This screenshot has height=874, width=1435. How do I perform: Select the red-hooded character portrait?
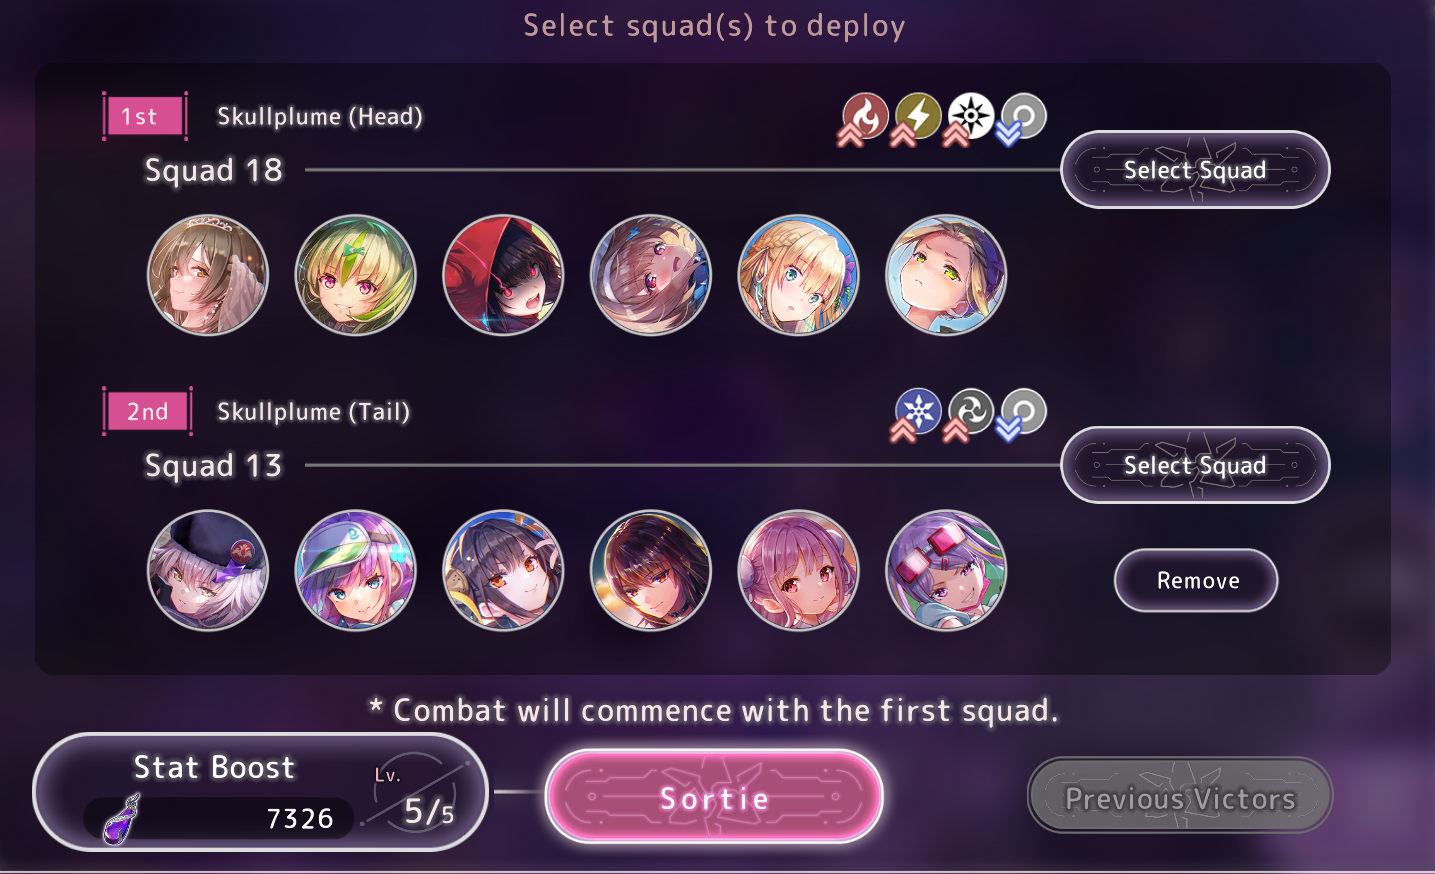pyautogui.click(x=503, y=275)
